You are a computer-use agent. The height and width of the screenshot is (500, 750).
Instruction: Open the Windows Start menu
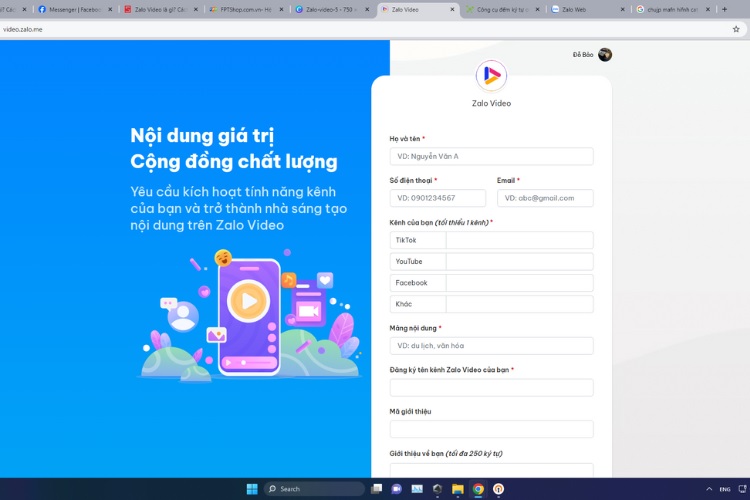pos(252,489)
